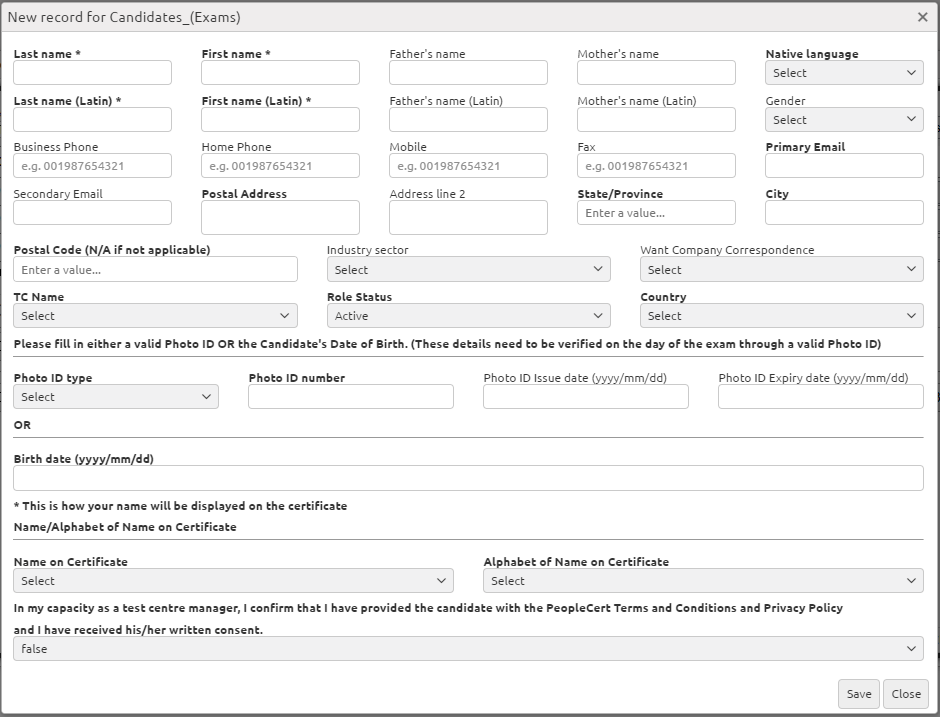Select the Birth date input field

468,478
